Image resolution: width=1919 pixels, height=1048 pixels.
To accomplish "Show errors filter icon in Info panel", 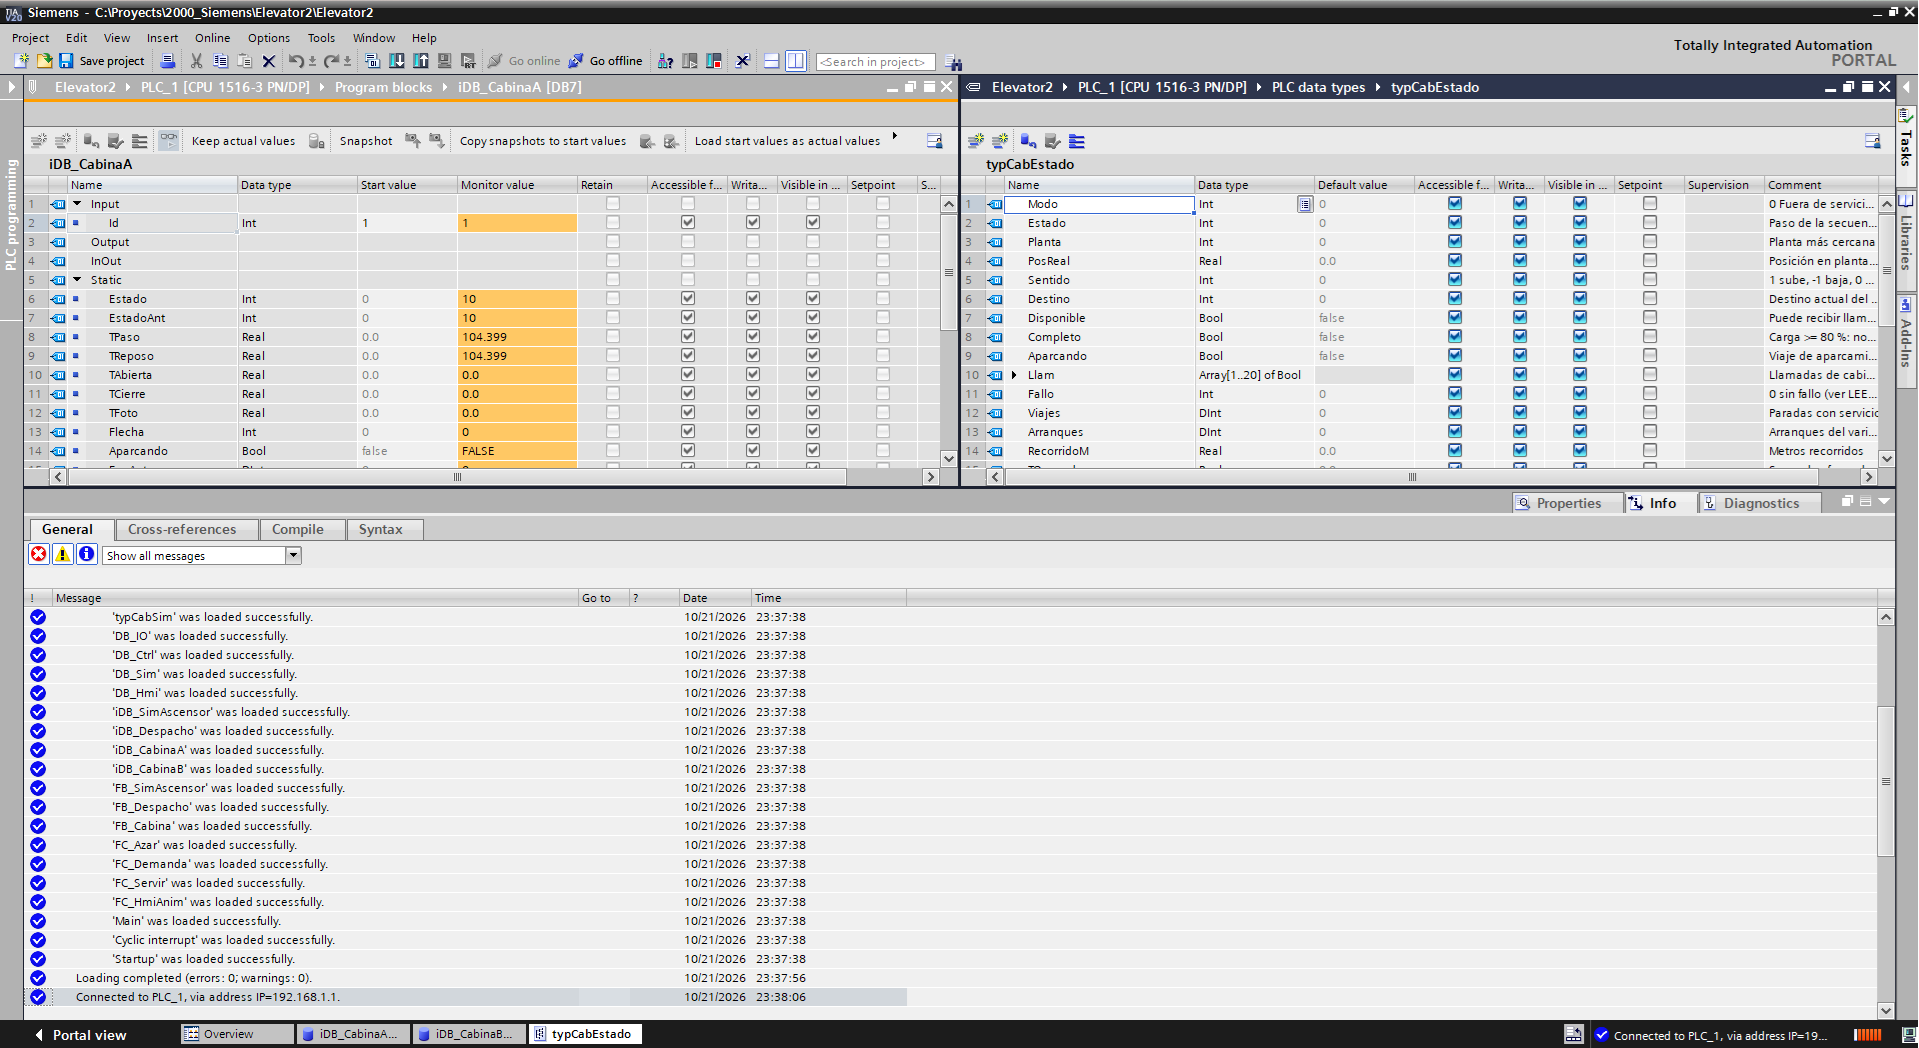I will pyautogui.click(x=39, y=554).
